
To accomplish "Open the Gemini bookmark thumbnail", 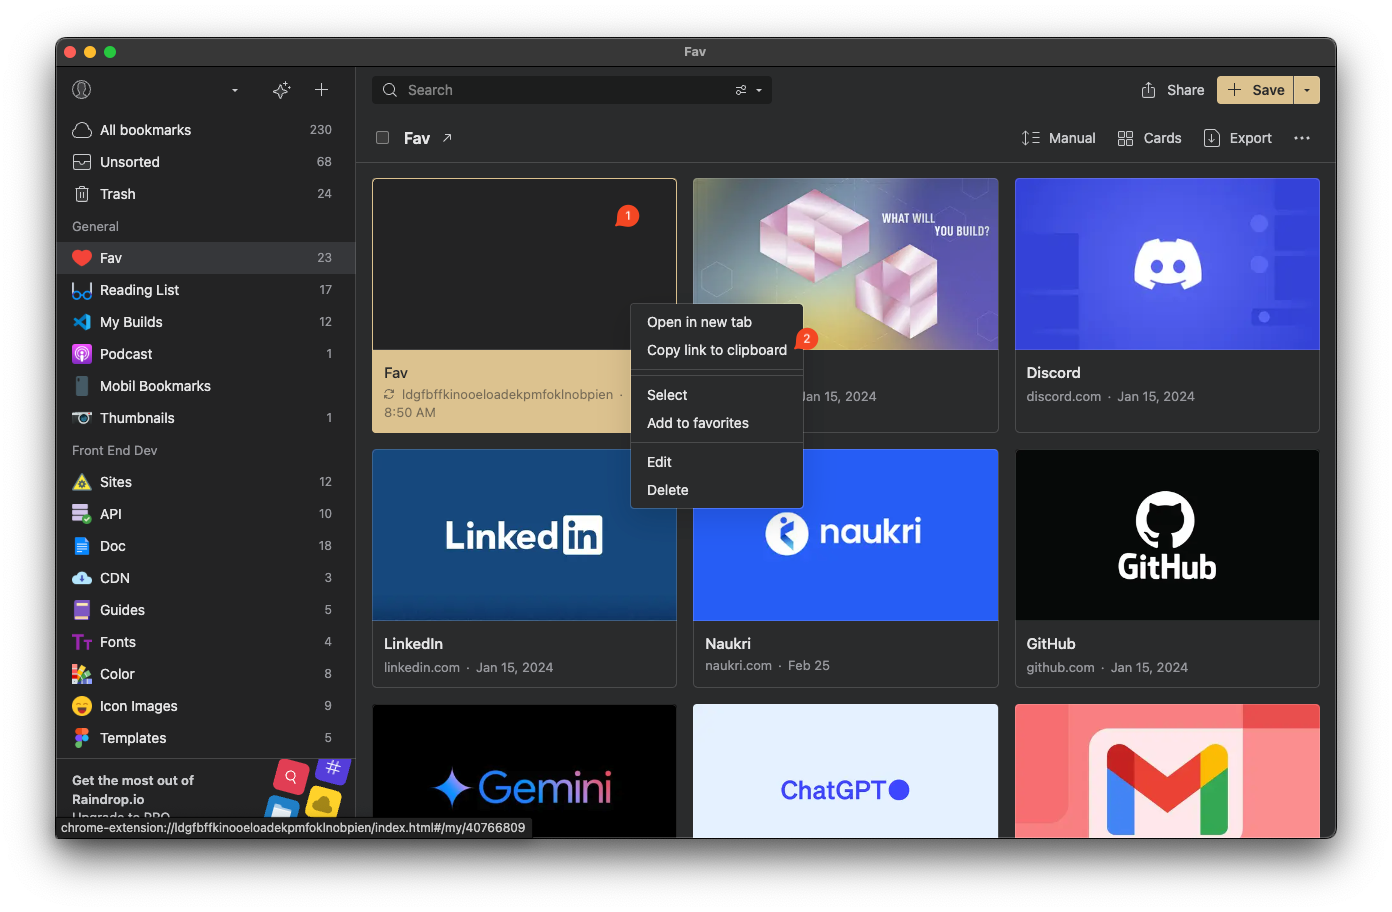I will 524,771.
